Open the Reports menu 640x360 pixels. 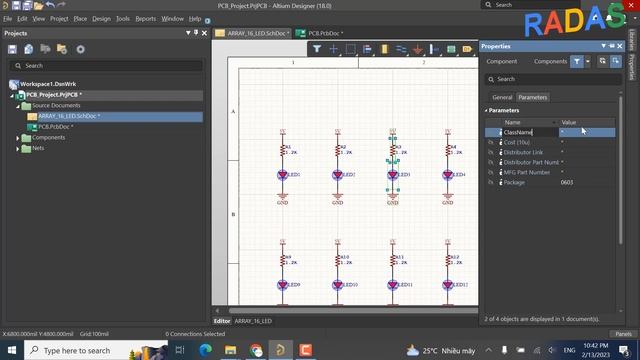pos(145,19)
